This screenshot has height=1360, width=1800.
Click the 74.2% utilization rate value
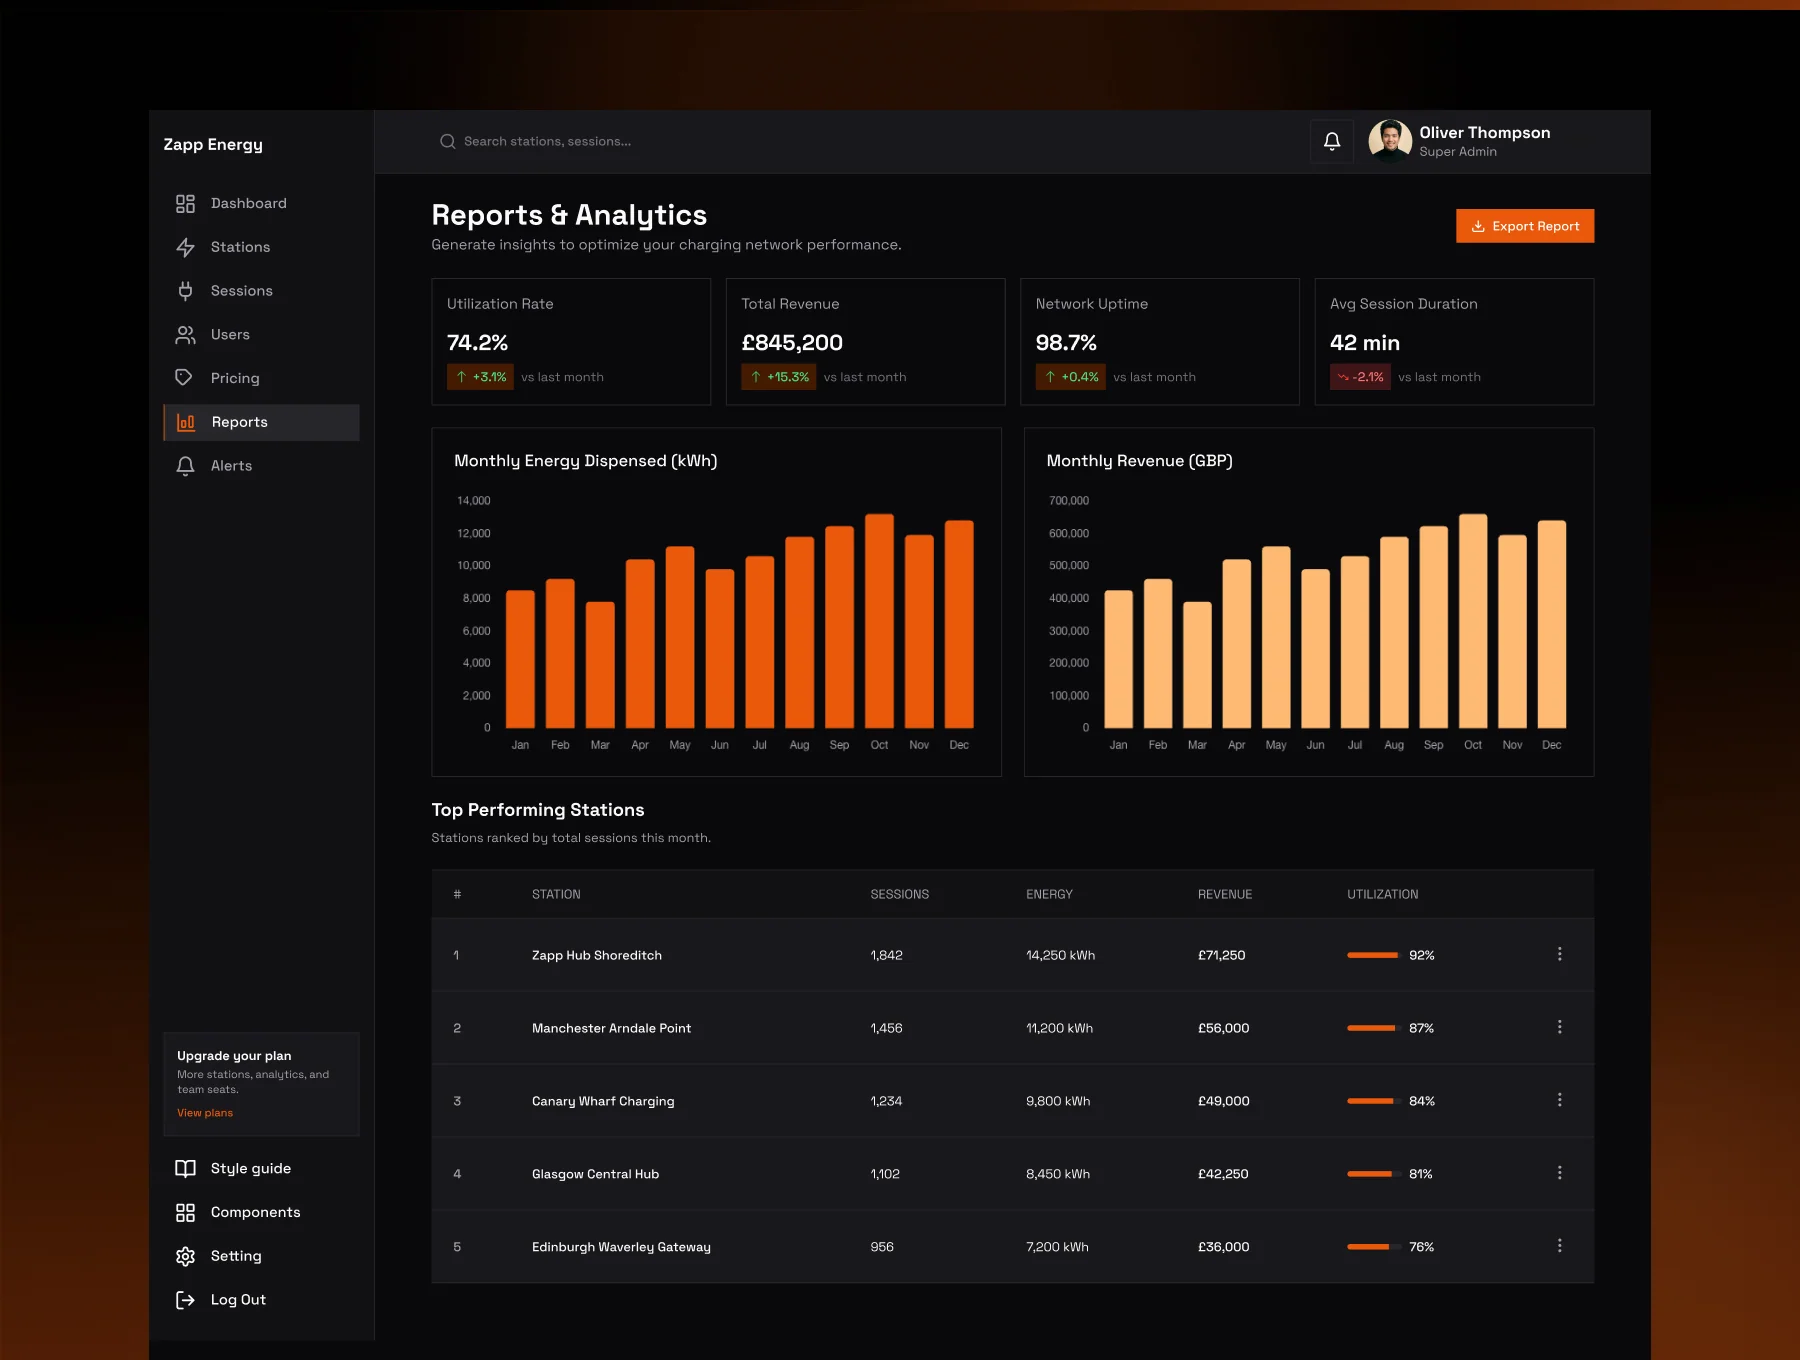pos(477,343)
